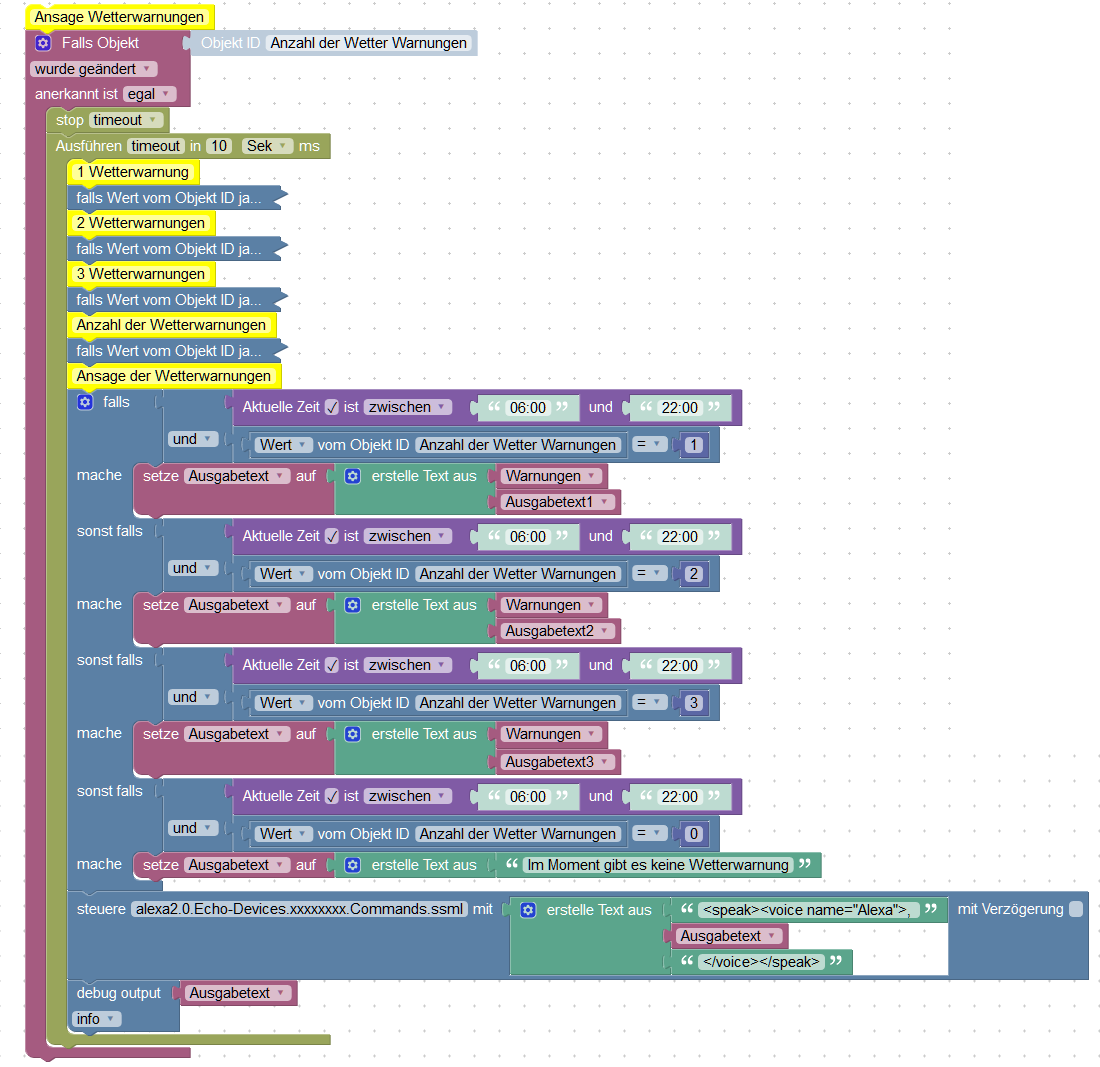The image size is (1100, 1067).
Task: Toggle Aktuelle Zeit checkbox paired with value 0
Action: (x=332, y=797)
